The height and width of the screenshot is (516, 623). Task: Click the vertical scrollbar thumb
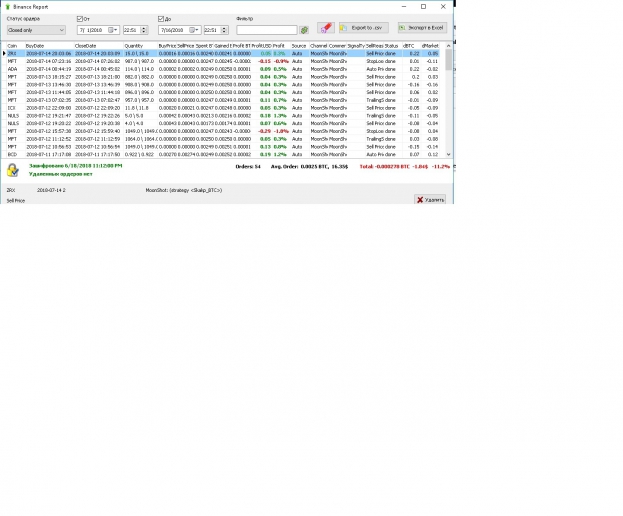(448, 60)
